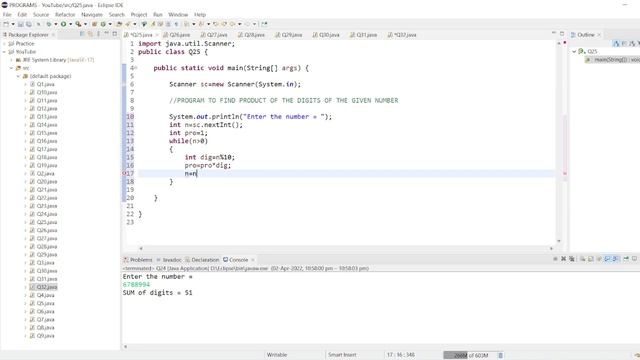
Task: Click Clear Console icon
Action: (582, 259)
